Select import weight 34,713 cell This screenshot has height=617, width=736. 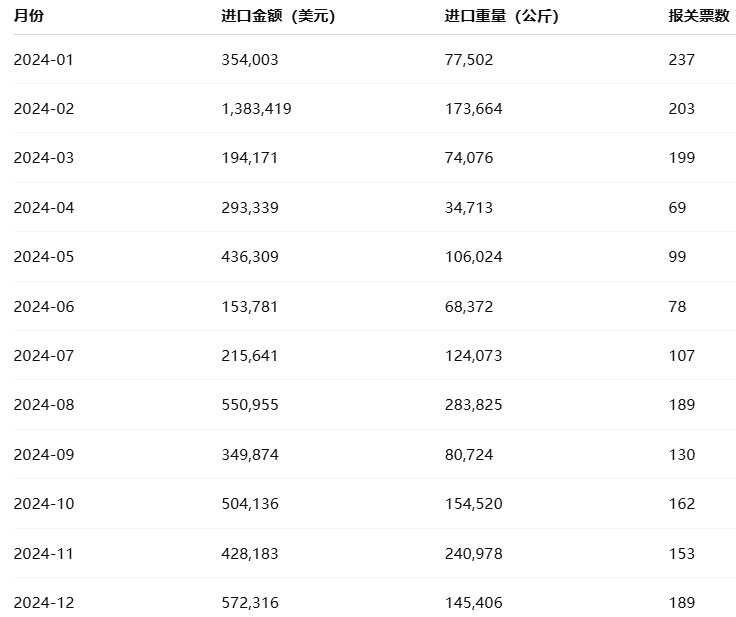[469, 208]
